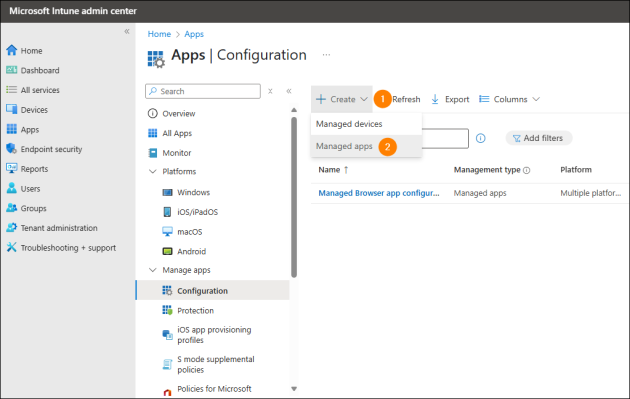Viewport: 630px width, 399px height.
Task: Collapse the Platforms section chevron
Action: (153, 172)
